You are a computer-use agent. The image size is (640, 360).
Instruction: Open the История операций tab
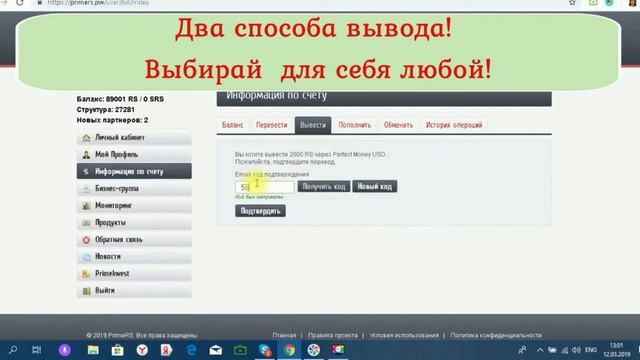tap(454, 125)
